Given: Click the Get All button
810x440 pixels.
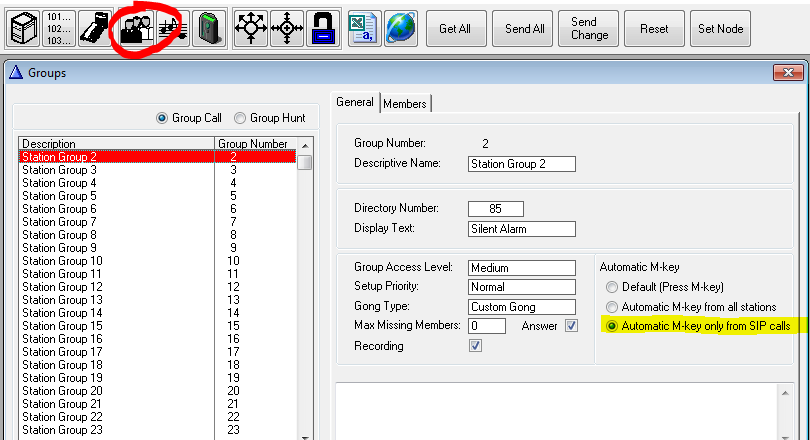Looking at the screenshot, I should click(x=455, y=28).
